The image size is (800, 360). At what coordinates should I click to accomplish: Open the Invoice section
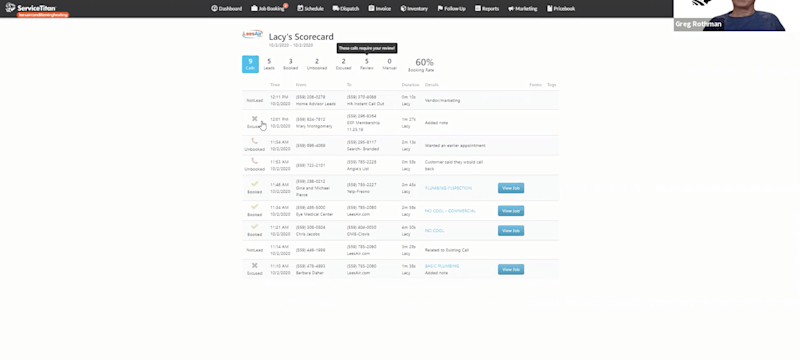pyautogui.click(x=380, y=9)
